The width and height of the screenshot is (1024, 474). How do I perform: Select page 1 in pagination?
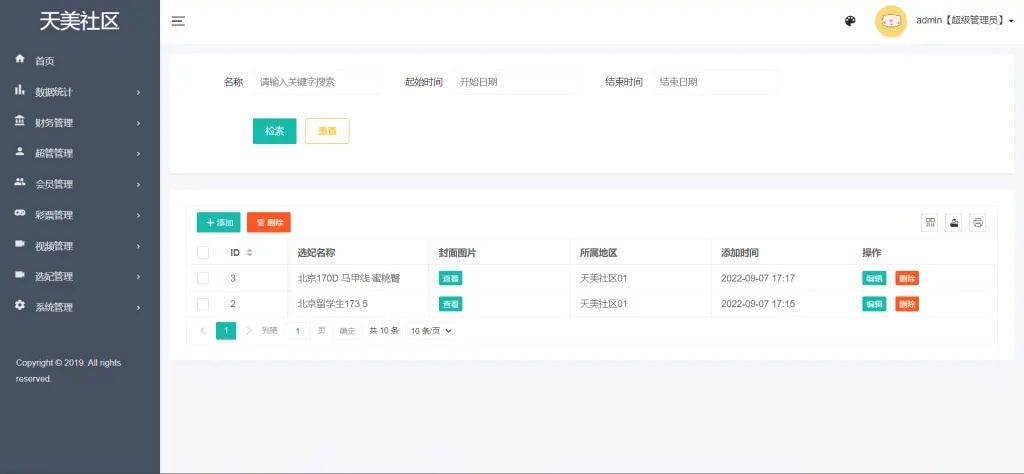(226, 331)
